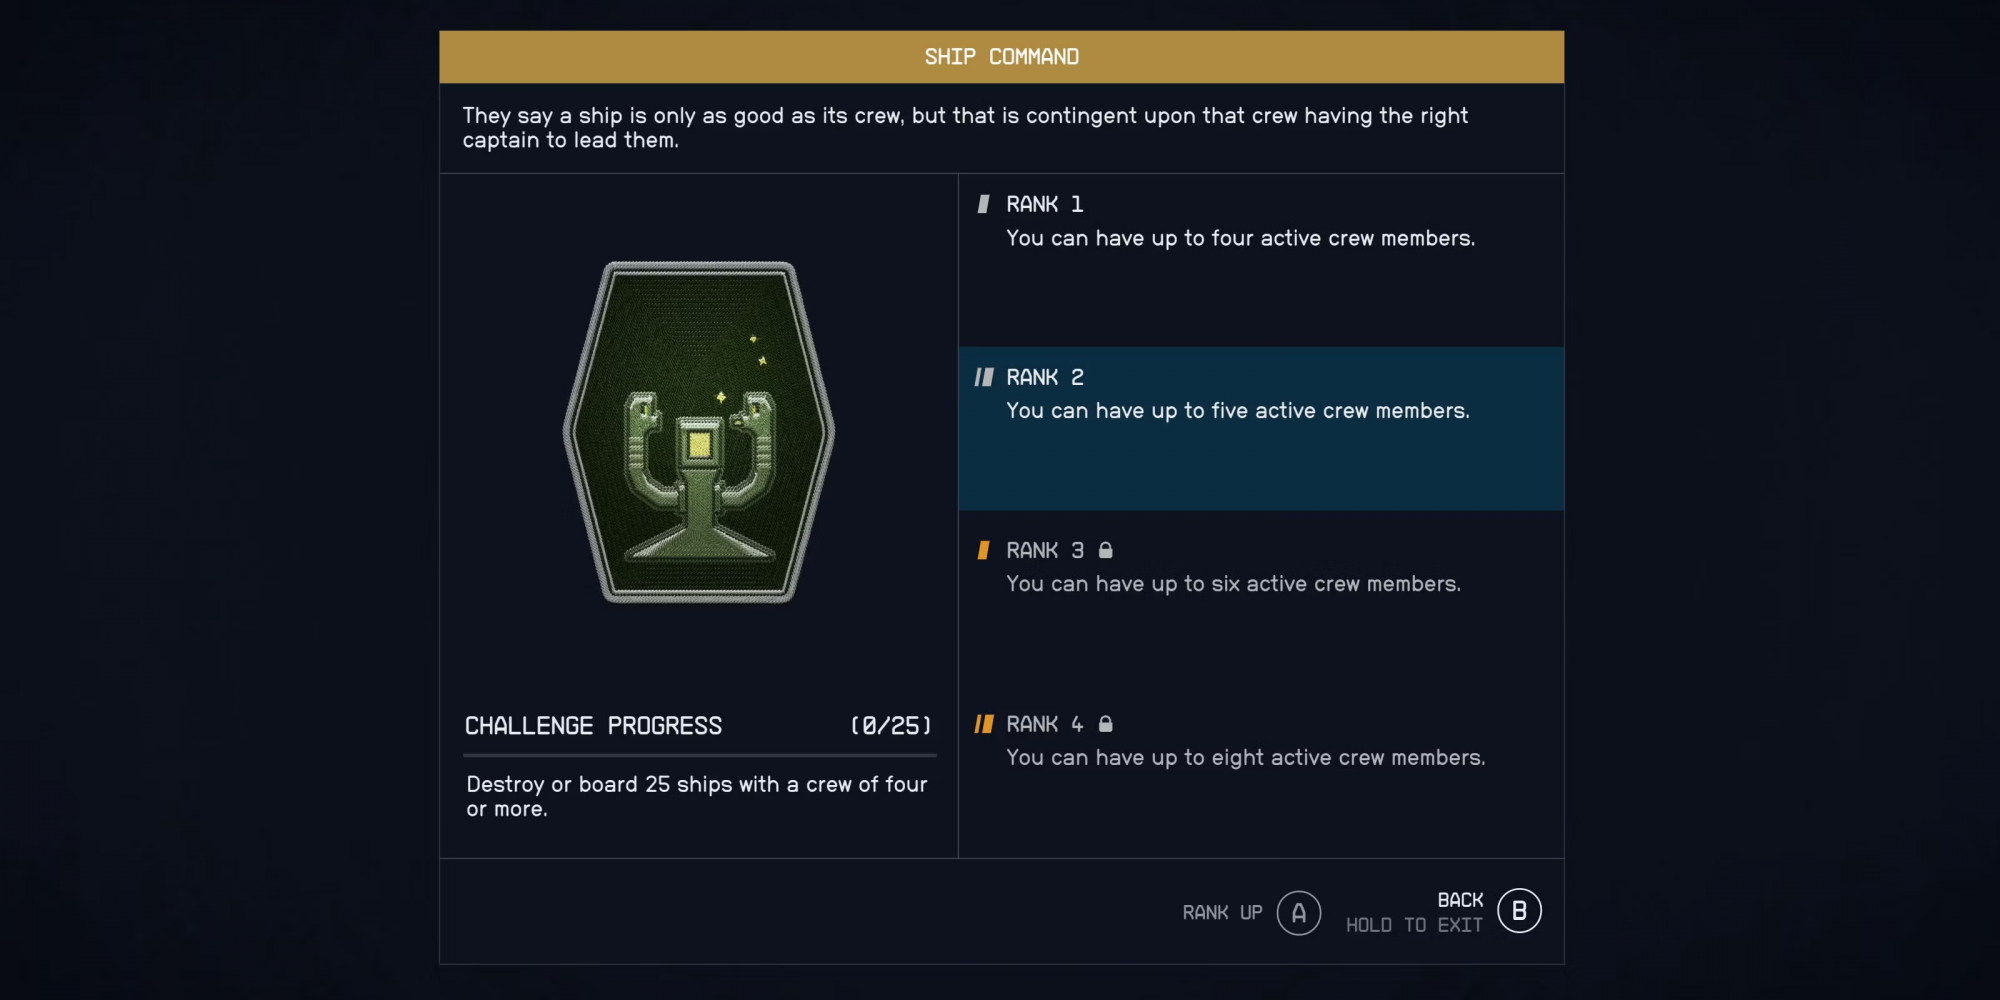Click the Rank 1 single-bar insignia

click(x=984, y=204)
